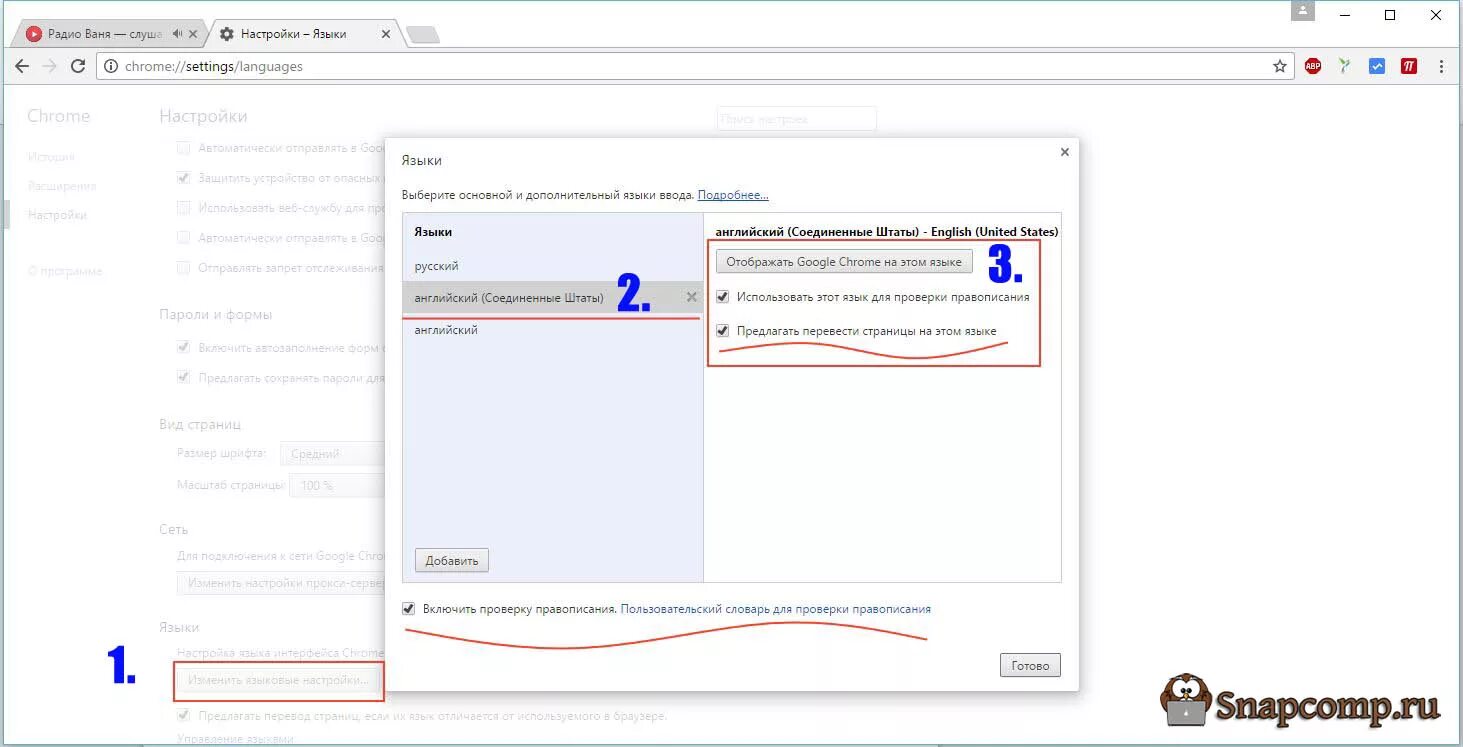Remove английский (Соединенные Штаты) with its X
Screen dimensions: 1463x747
tap(691, 297)
